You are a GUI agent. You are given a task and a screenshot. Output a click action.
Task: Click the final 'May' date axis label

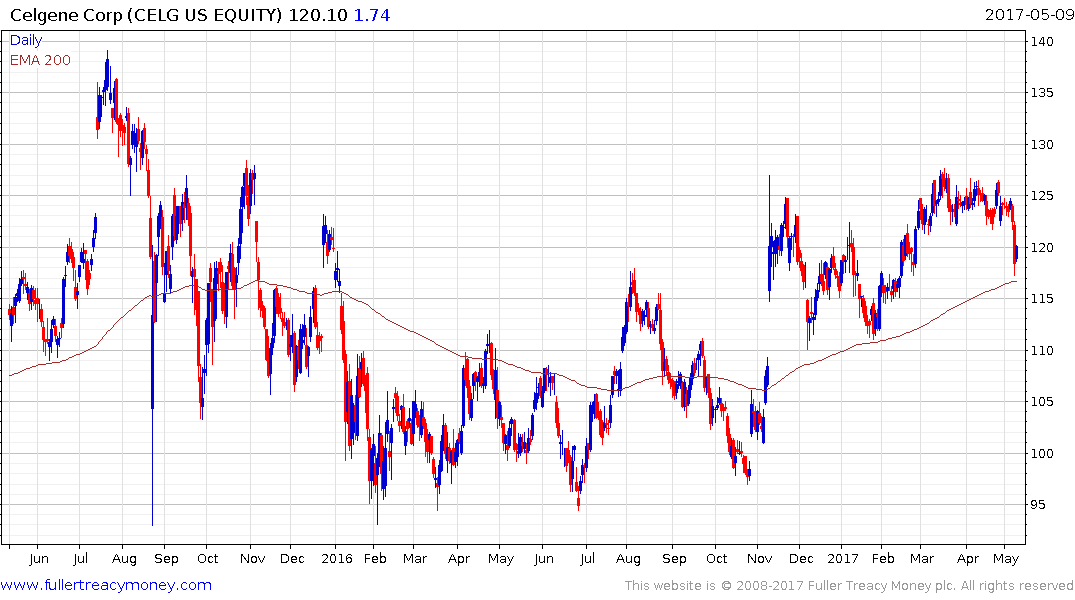point(1006,558)
